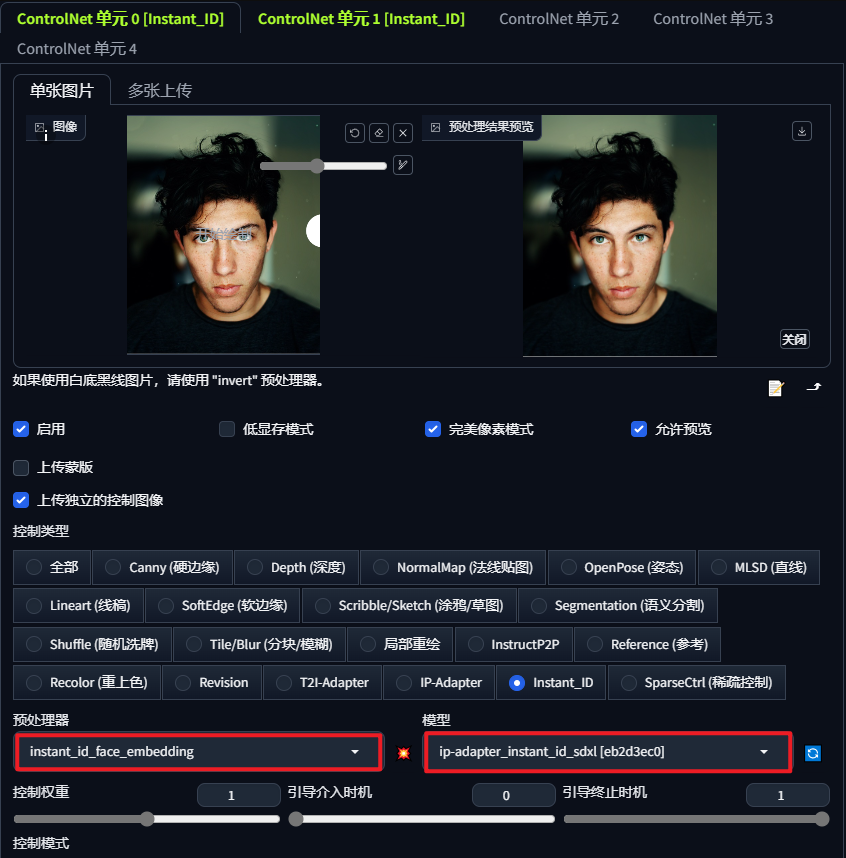Remove the uploaded image with the X icon
The height and width of the screenshot is (858, 846).
pos(403,133)
